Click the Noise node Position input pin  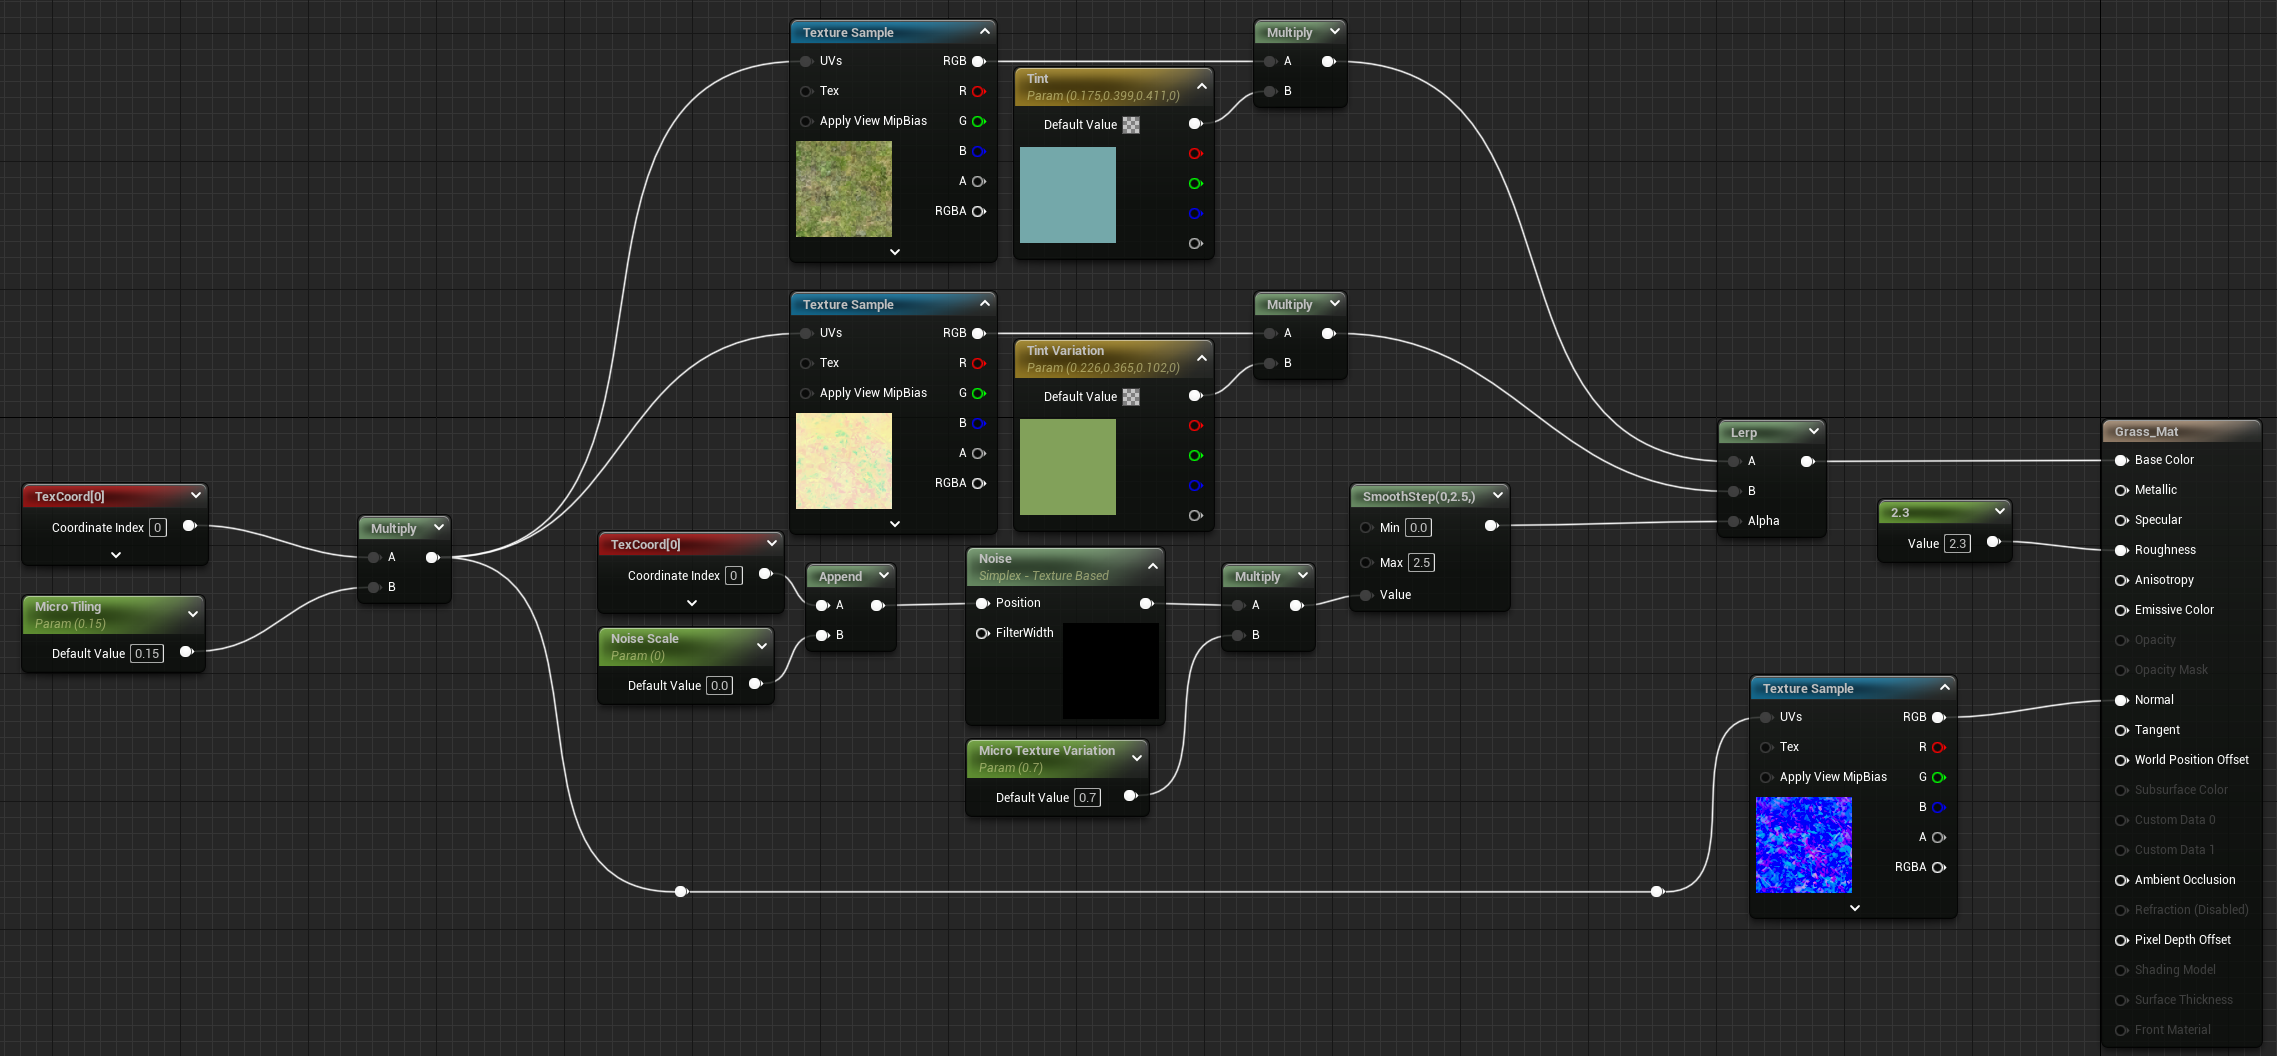[x=982, y=603]
